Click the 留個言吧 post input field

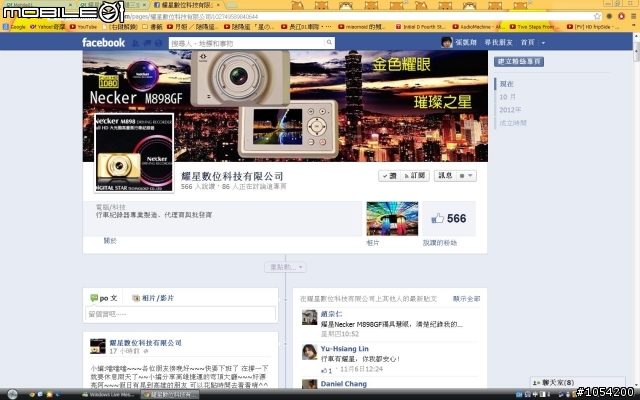pyautogui.click(x=181, y=314)
